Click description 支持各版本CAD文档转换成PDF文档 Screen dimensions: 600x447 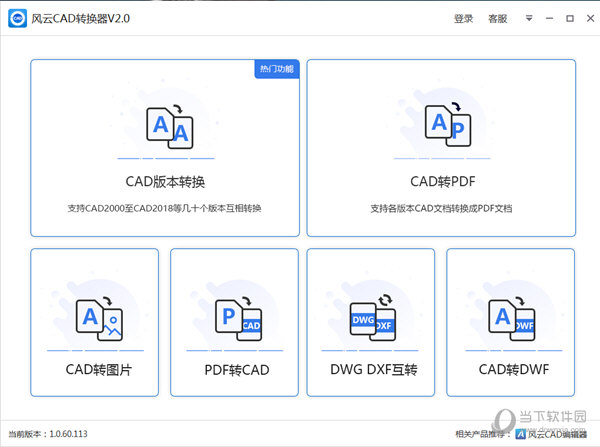441,209
